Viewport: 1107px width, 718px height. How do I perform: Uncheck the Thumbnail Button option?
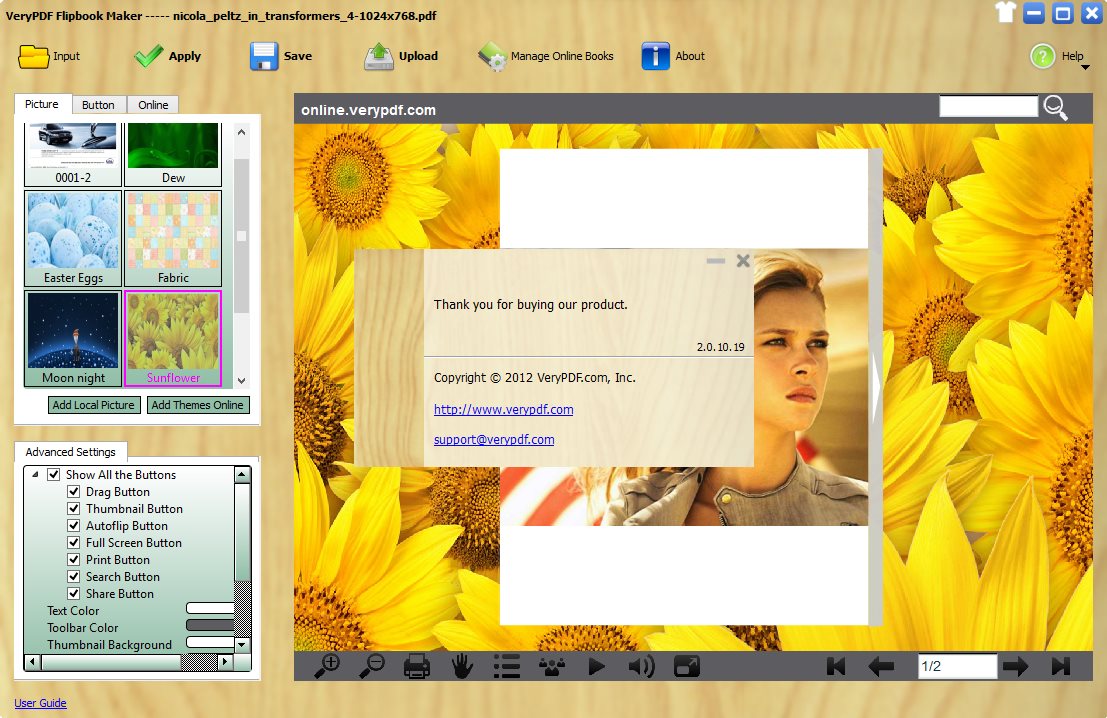73,508
